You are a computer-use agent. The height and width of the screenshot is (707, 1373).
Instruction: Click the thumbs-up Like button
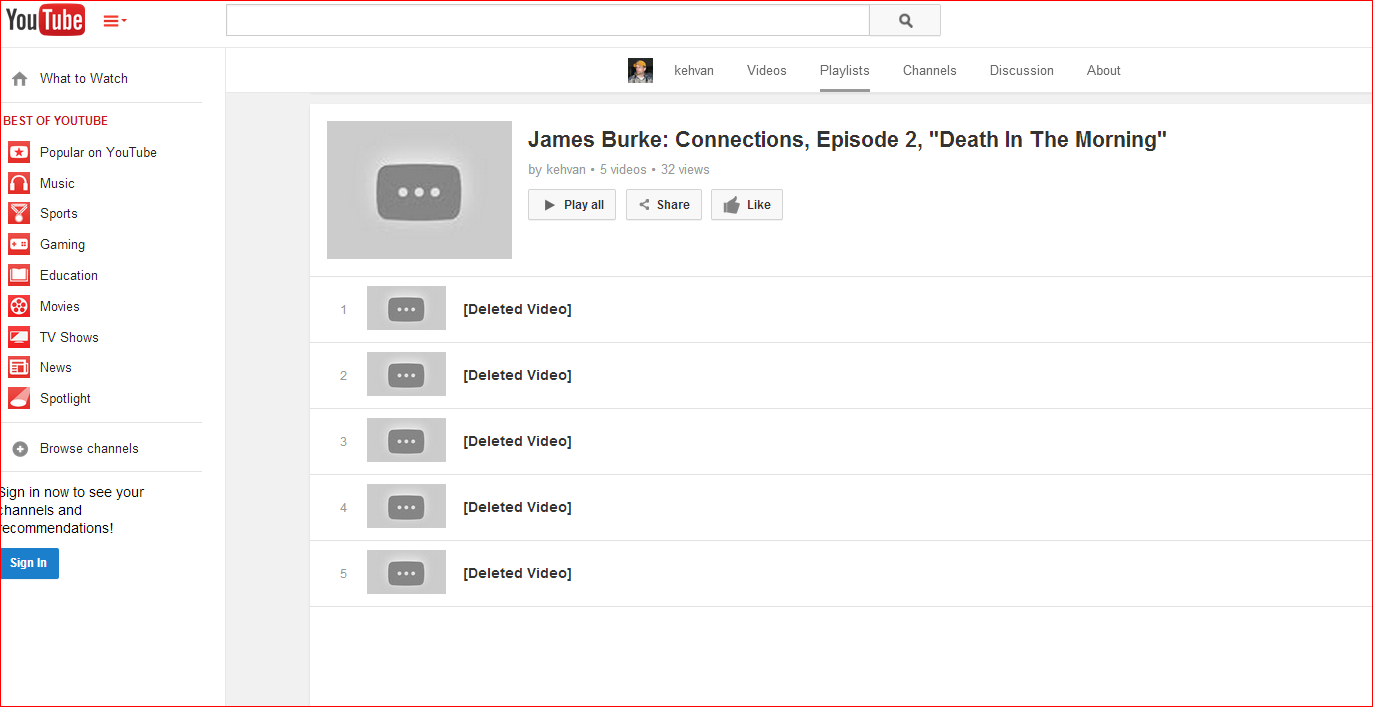point(747,205)
